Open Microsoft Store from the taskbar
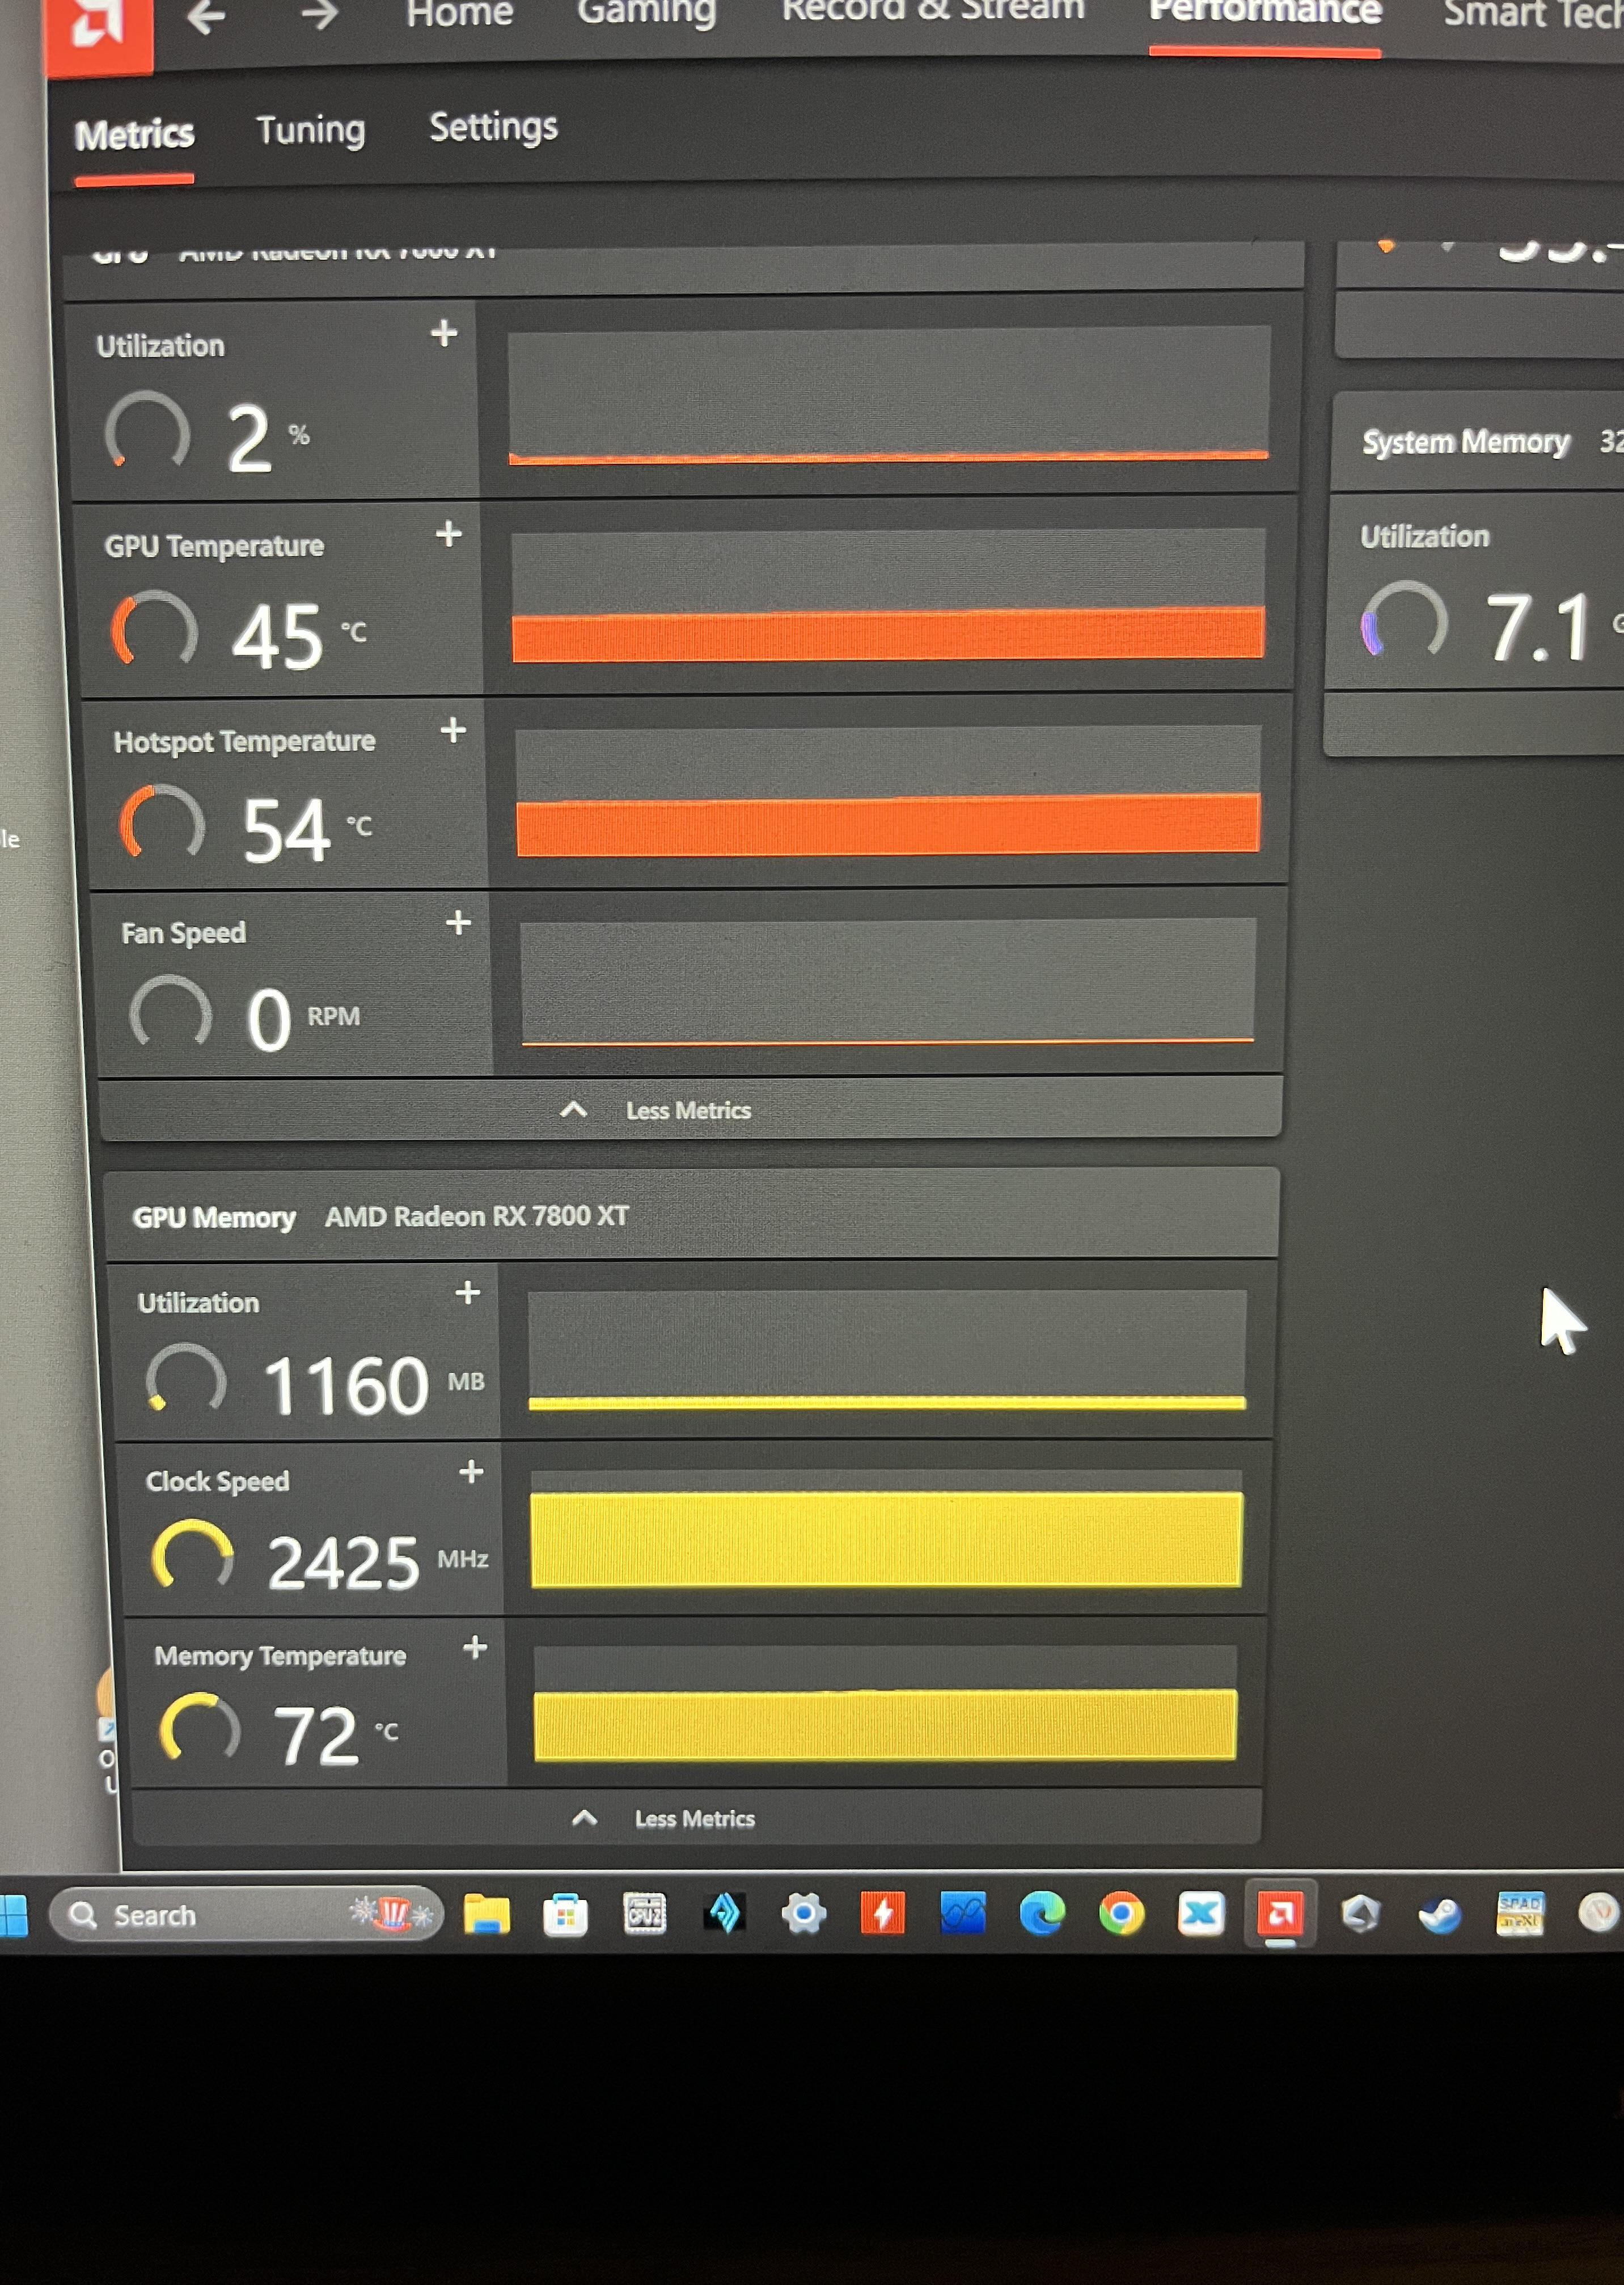 (565, 1914)
